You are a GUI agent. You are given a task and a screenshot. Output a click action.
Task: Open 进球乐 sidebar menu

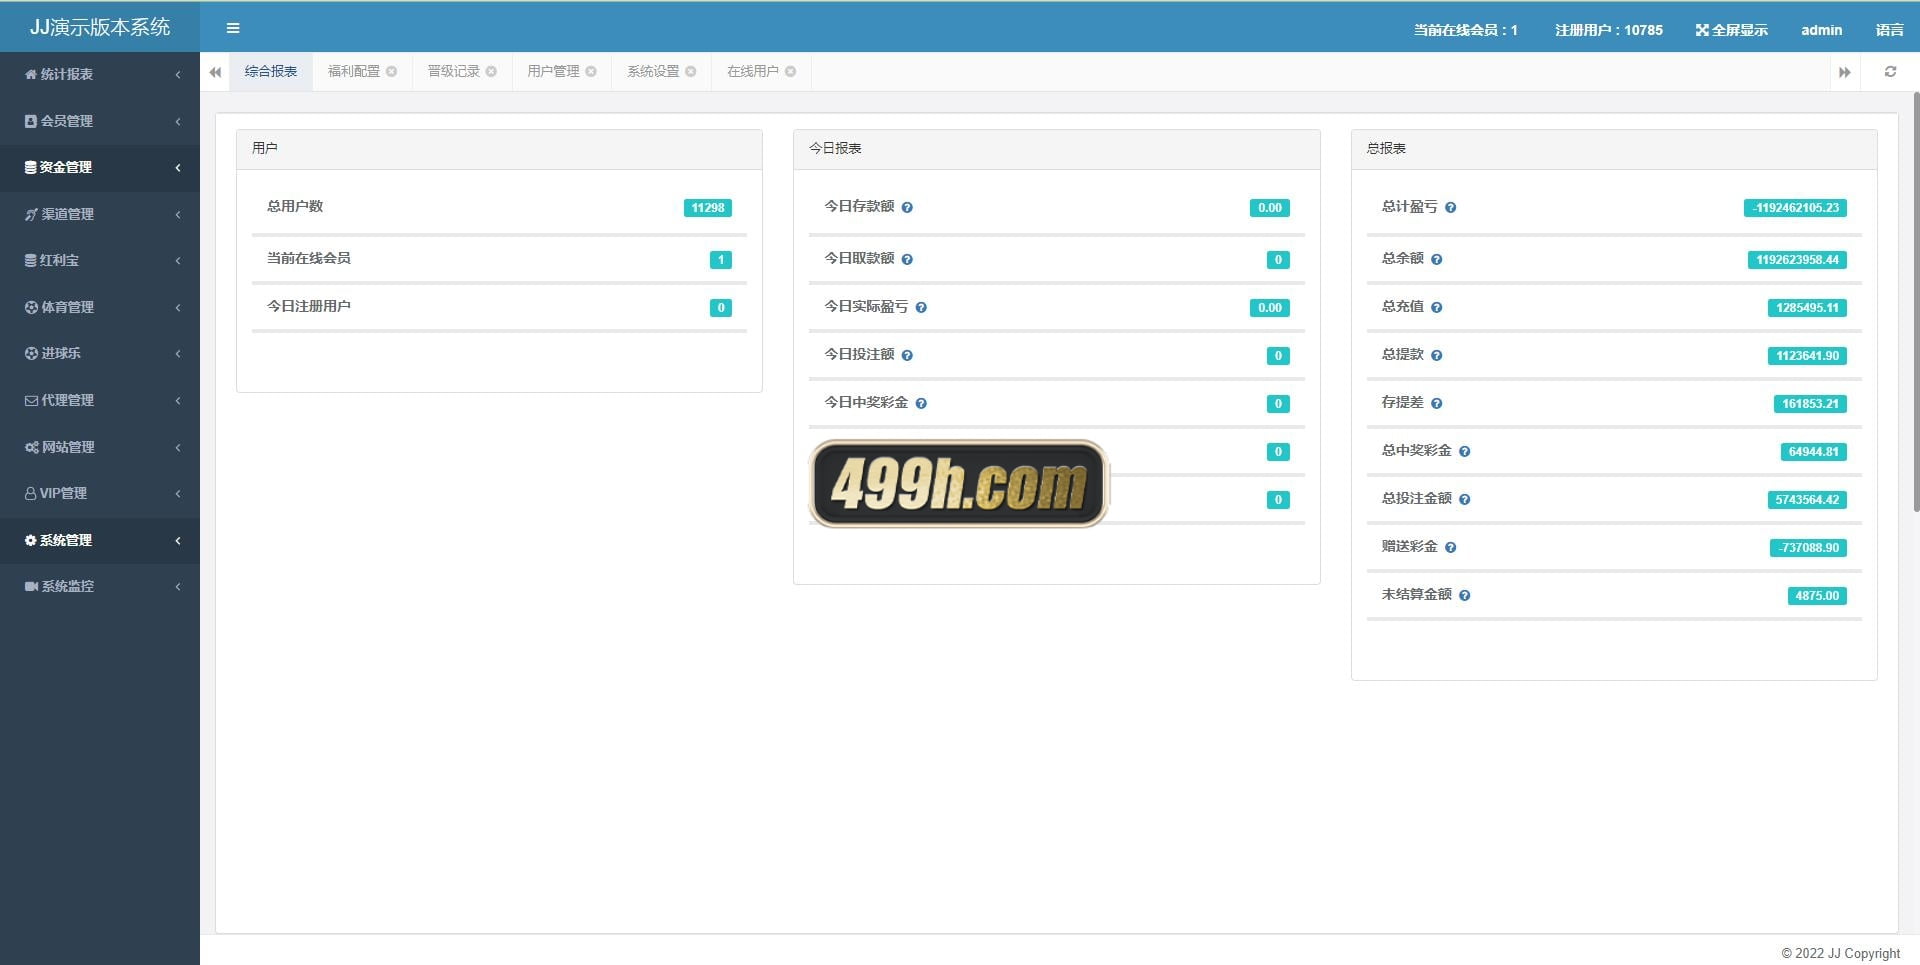coord(100,353)
